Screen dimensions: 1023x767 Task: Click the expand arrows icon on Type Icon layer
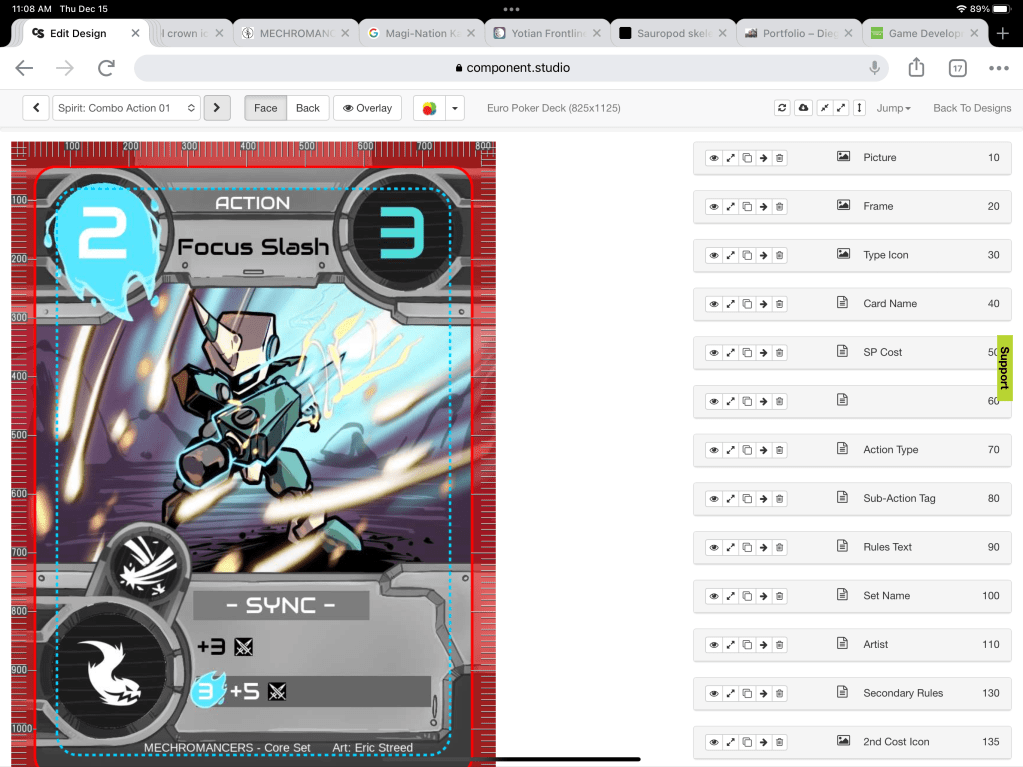(731, 255)
